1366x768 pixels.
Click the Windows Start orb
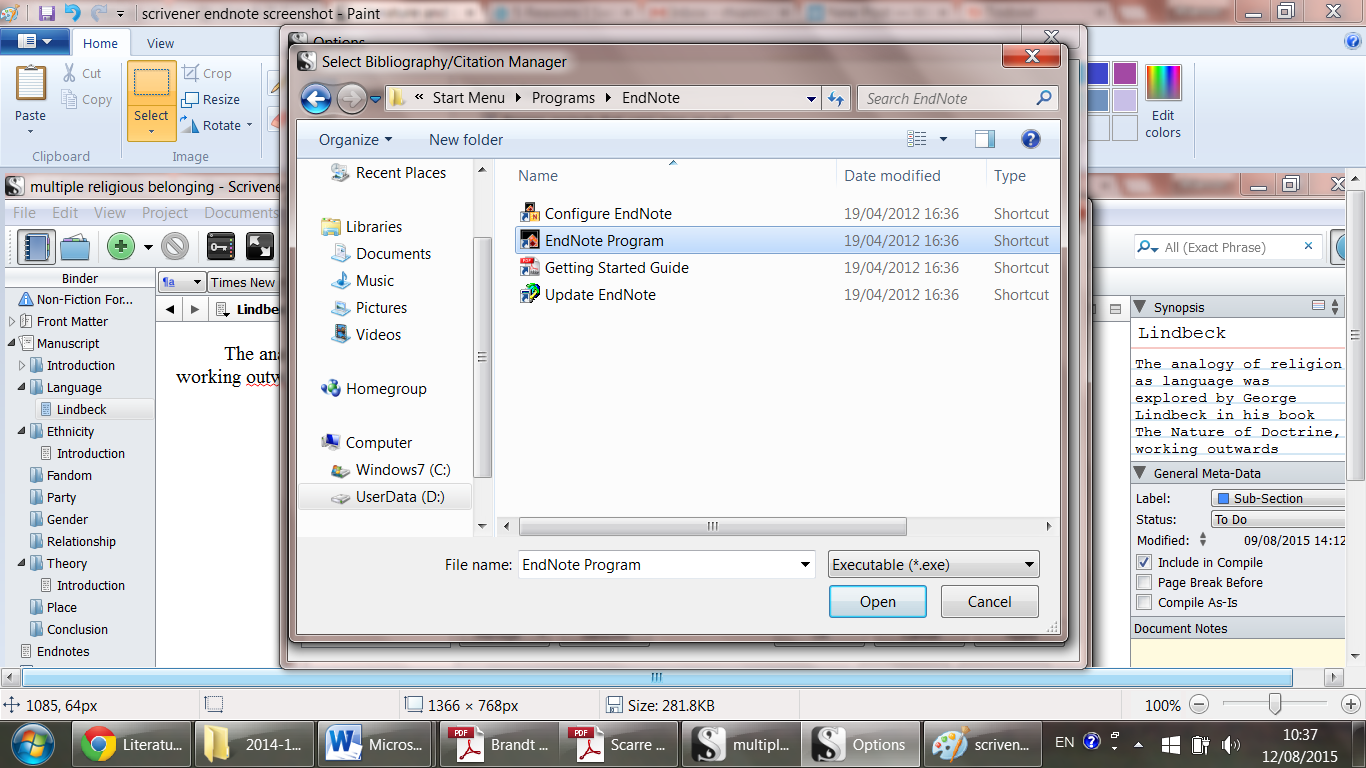[x=32, y=744]
